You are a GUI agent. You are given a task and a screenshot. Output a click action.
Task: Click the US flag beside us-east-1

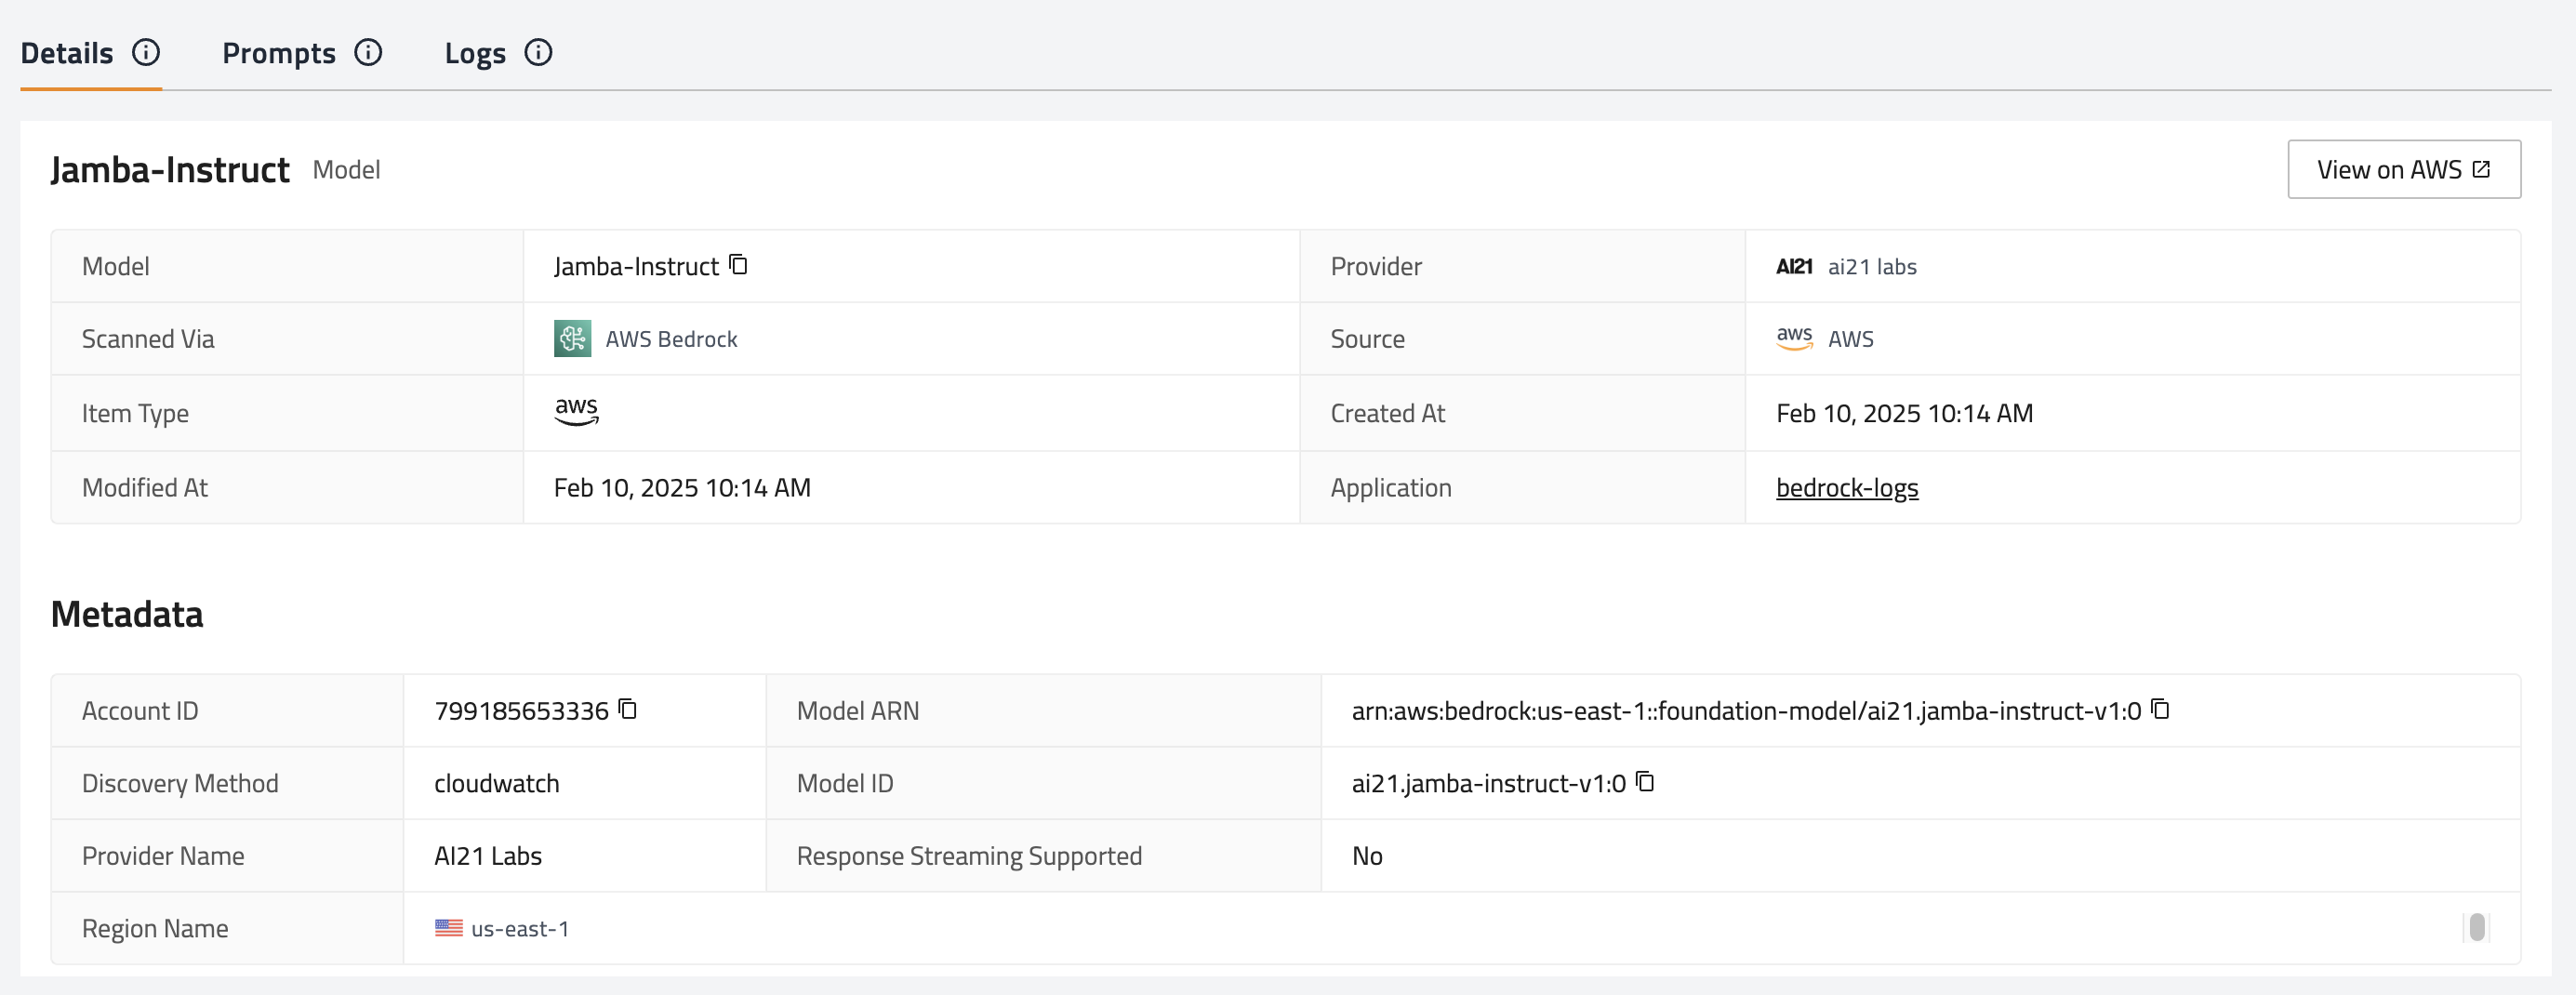click(x=449, y=928)
